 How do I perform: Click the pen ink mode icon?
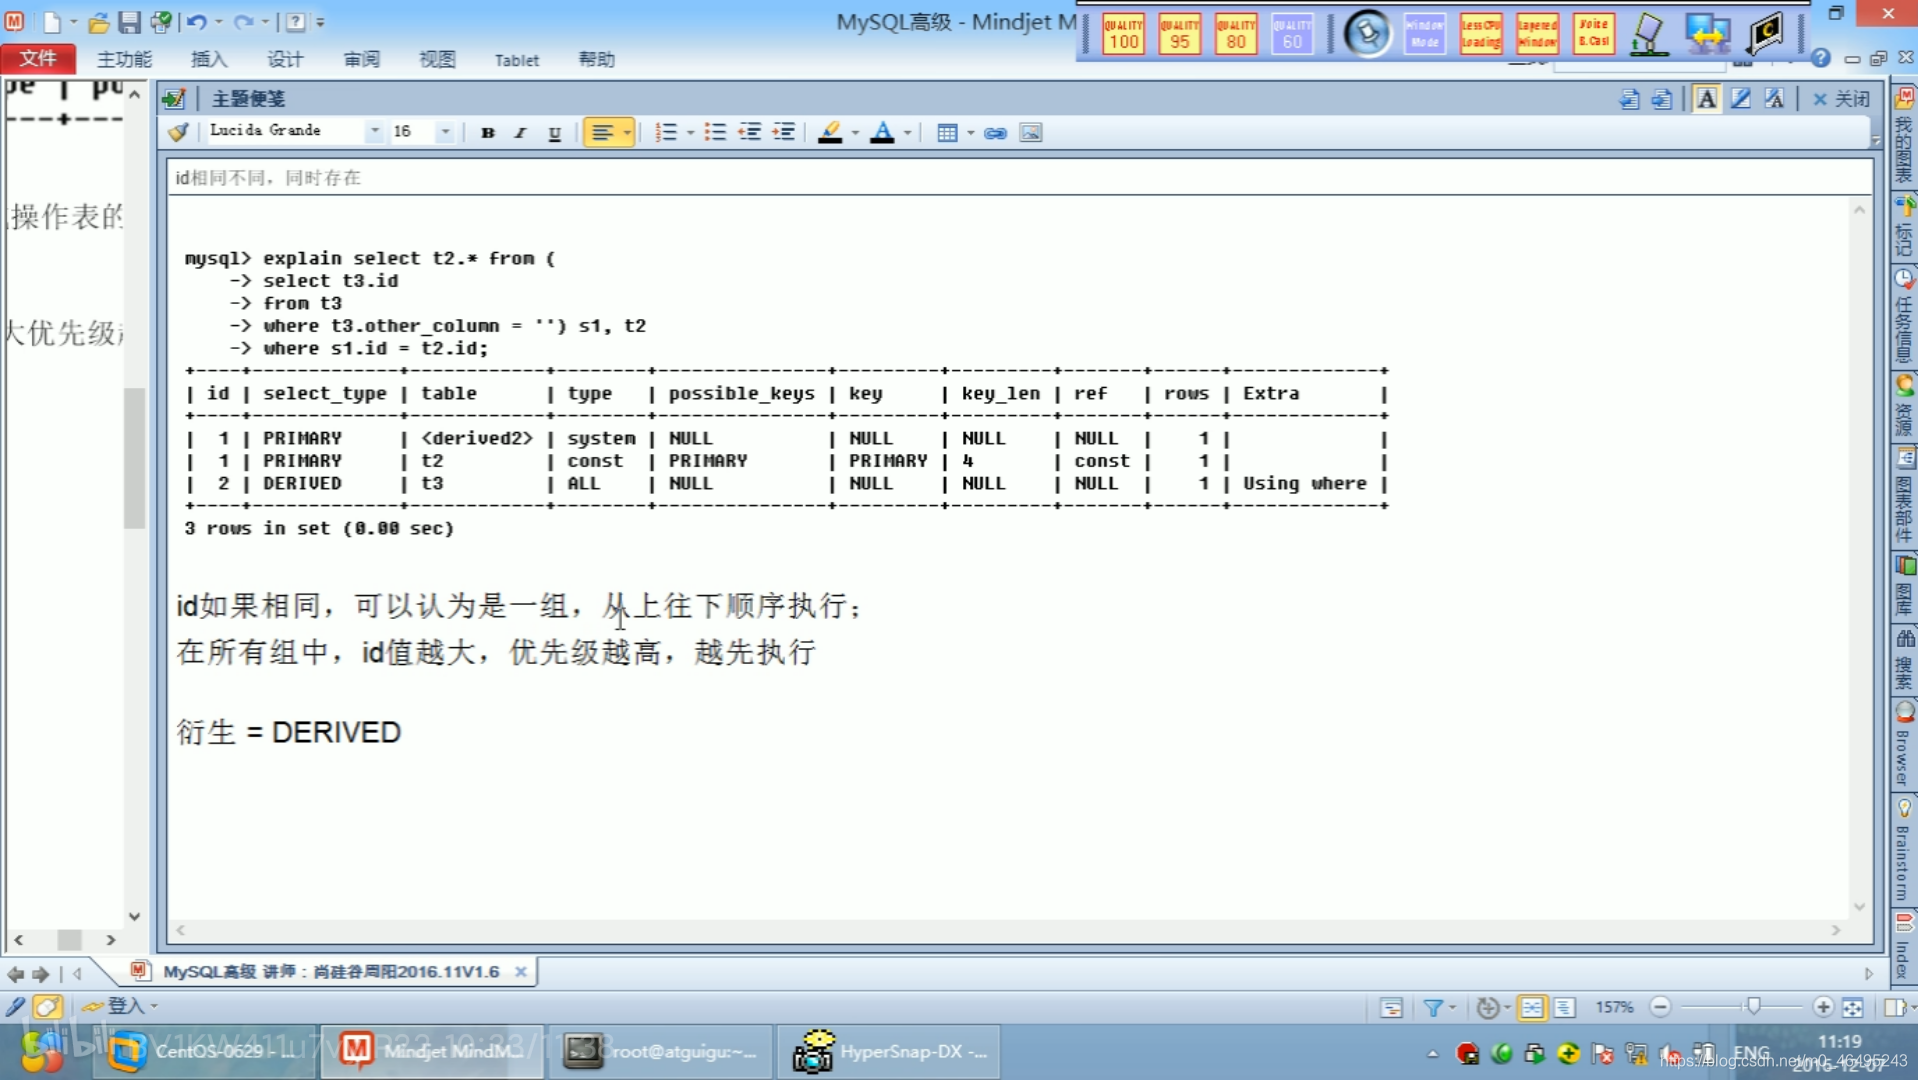click(x=1741, y=98)
